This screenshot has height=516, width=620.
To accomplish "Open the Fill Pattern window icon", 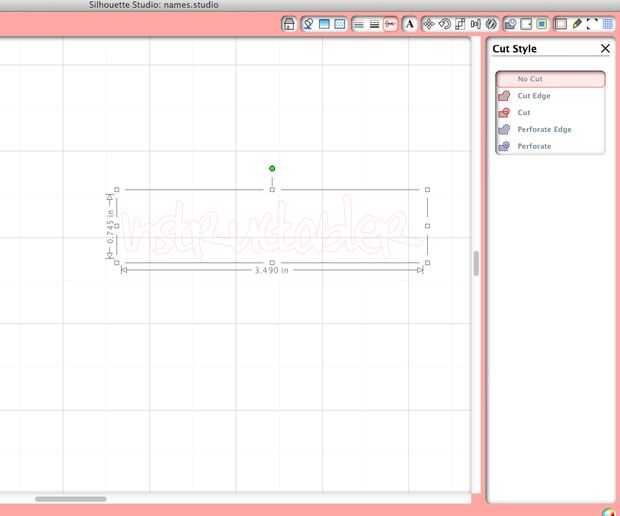I will point(340,24).
